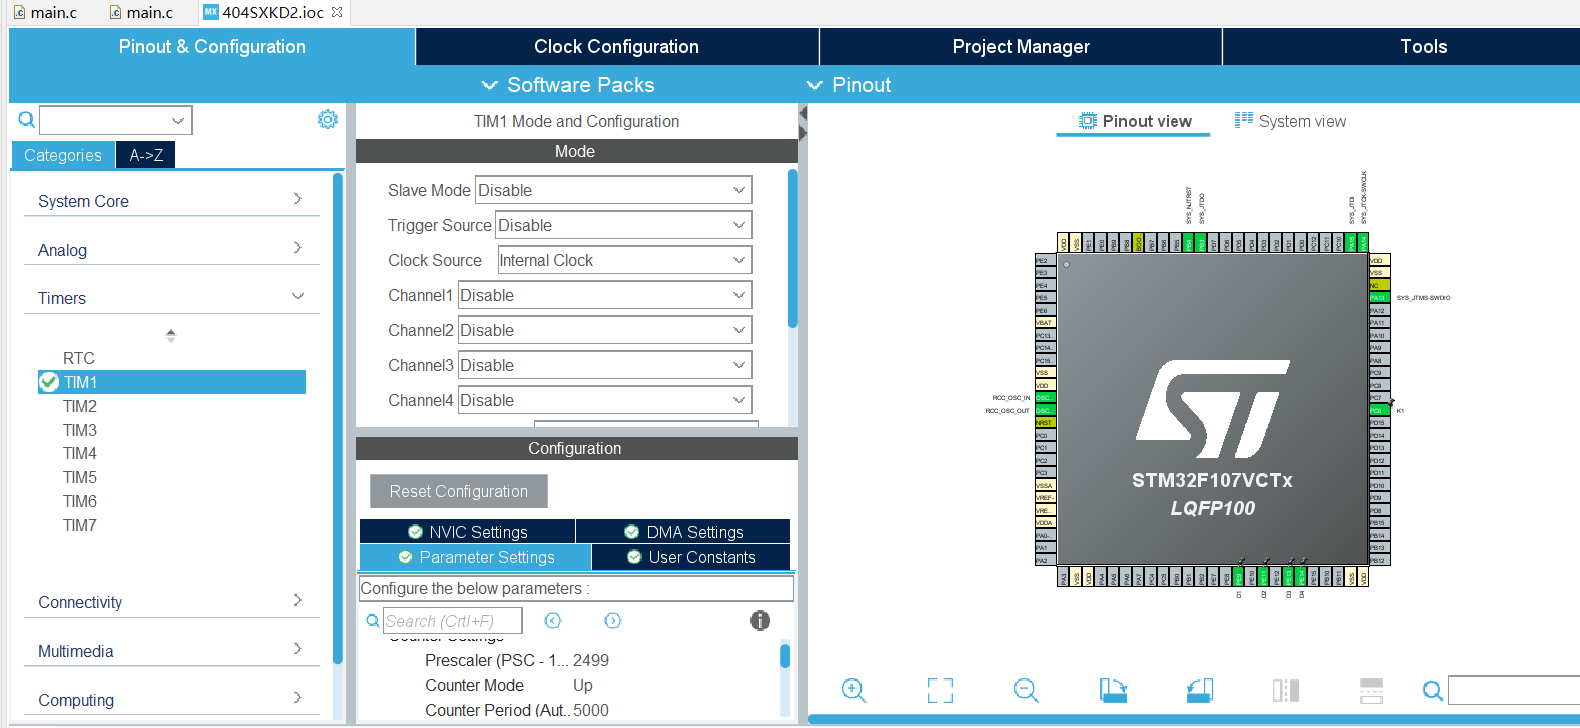Click in the parameter Search (Ctrl+F) field

(452, 621)
